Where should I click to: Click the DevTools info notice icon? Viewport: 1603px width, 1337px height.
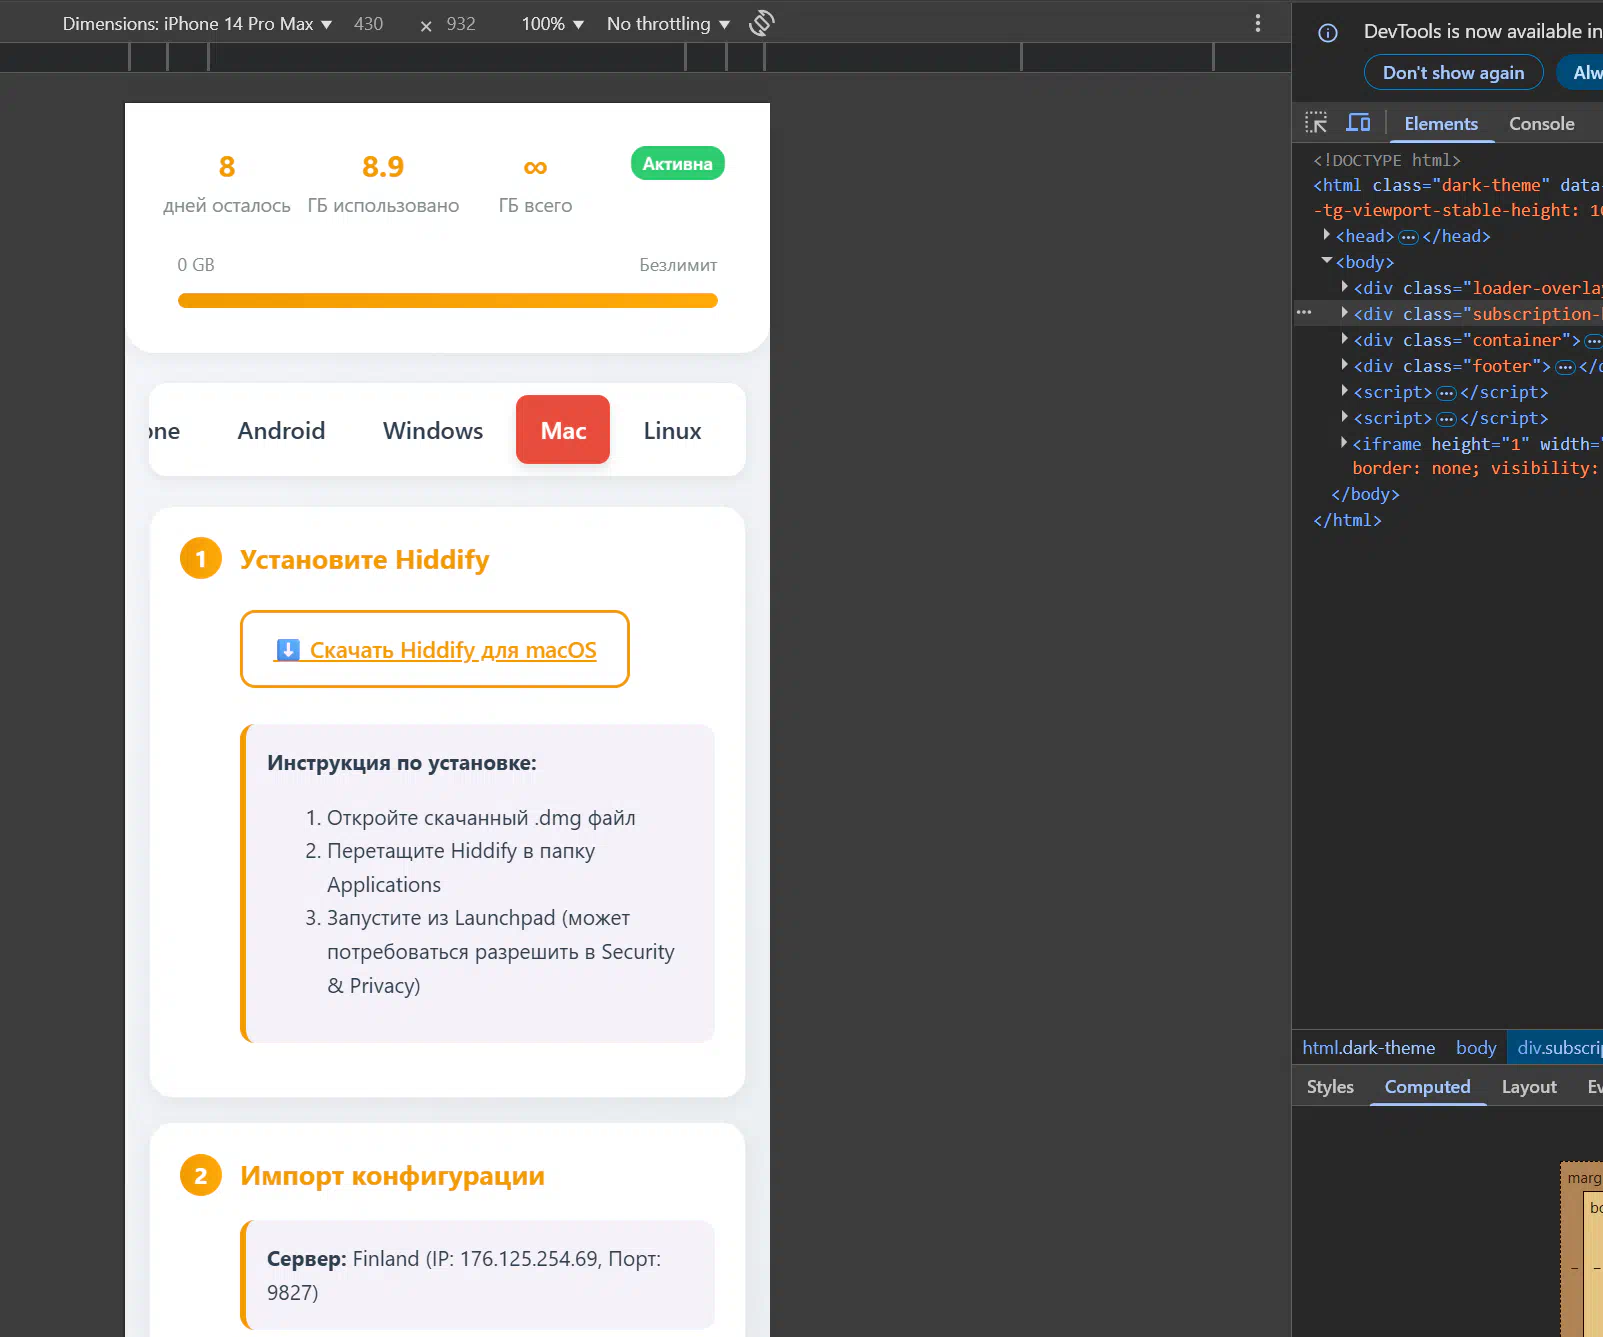(x=1328, y=33)
